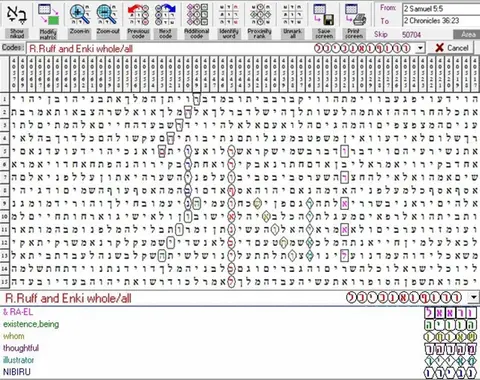Click the From field with 2 Samuel 5:5
480x380 pixels.
pyautogui.click(x=441, y=9)
